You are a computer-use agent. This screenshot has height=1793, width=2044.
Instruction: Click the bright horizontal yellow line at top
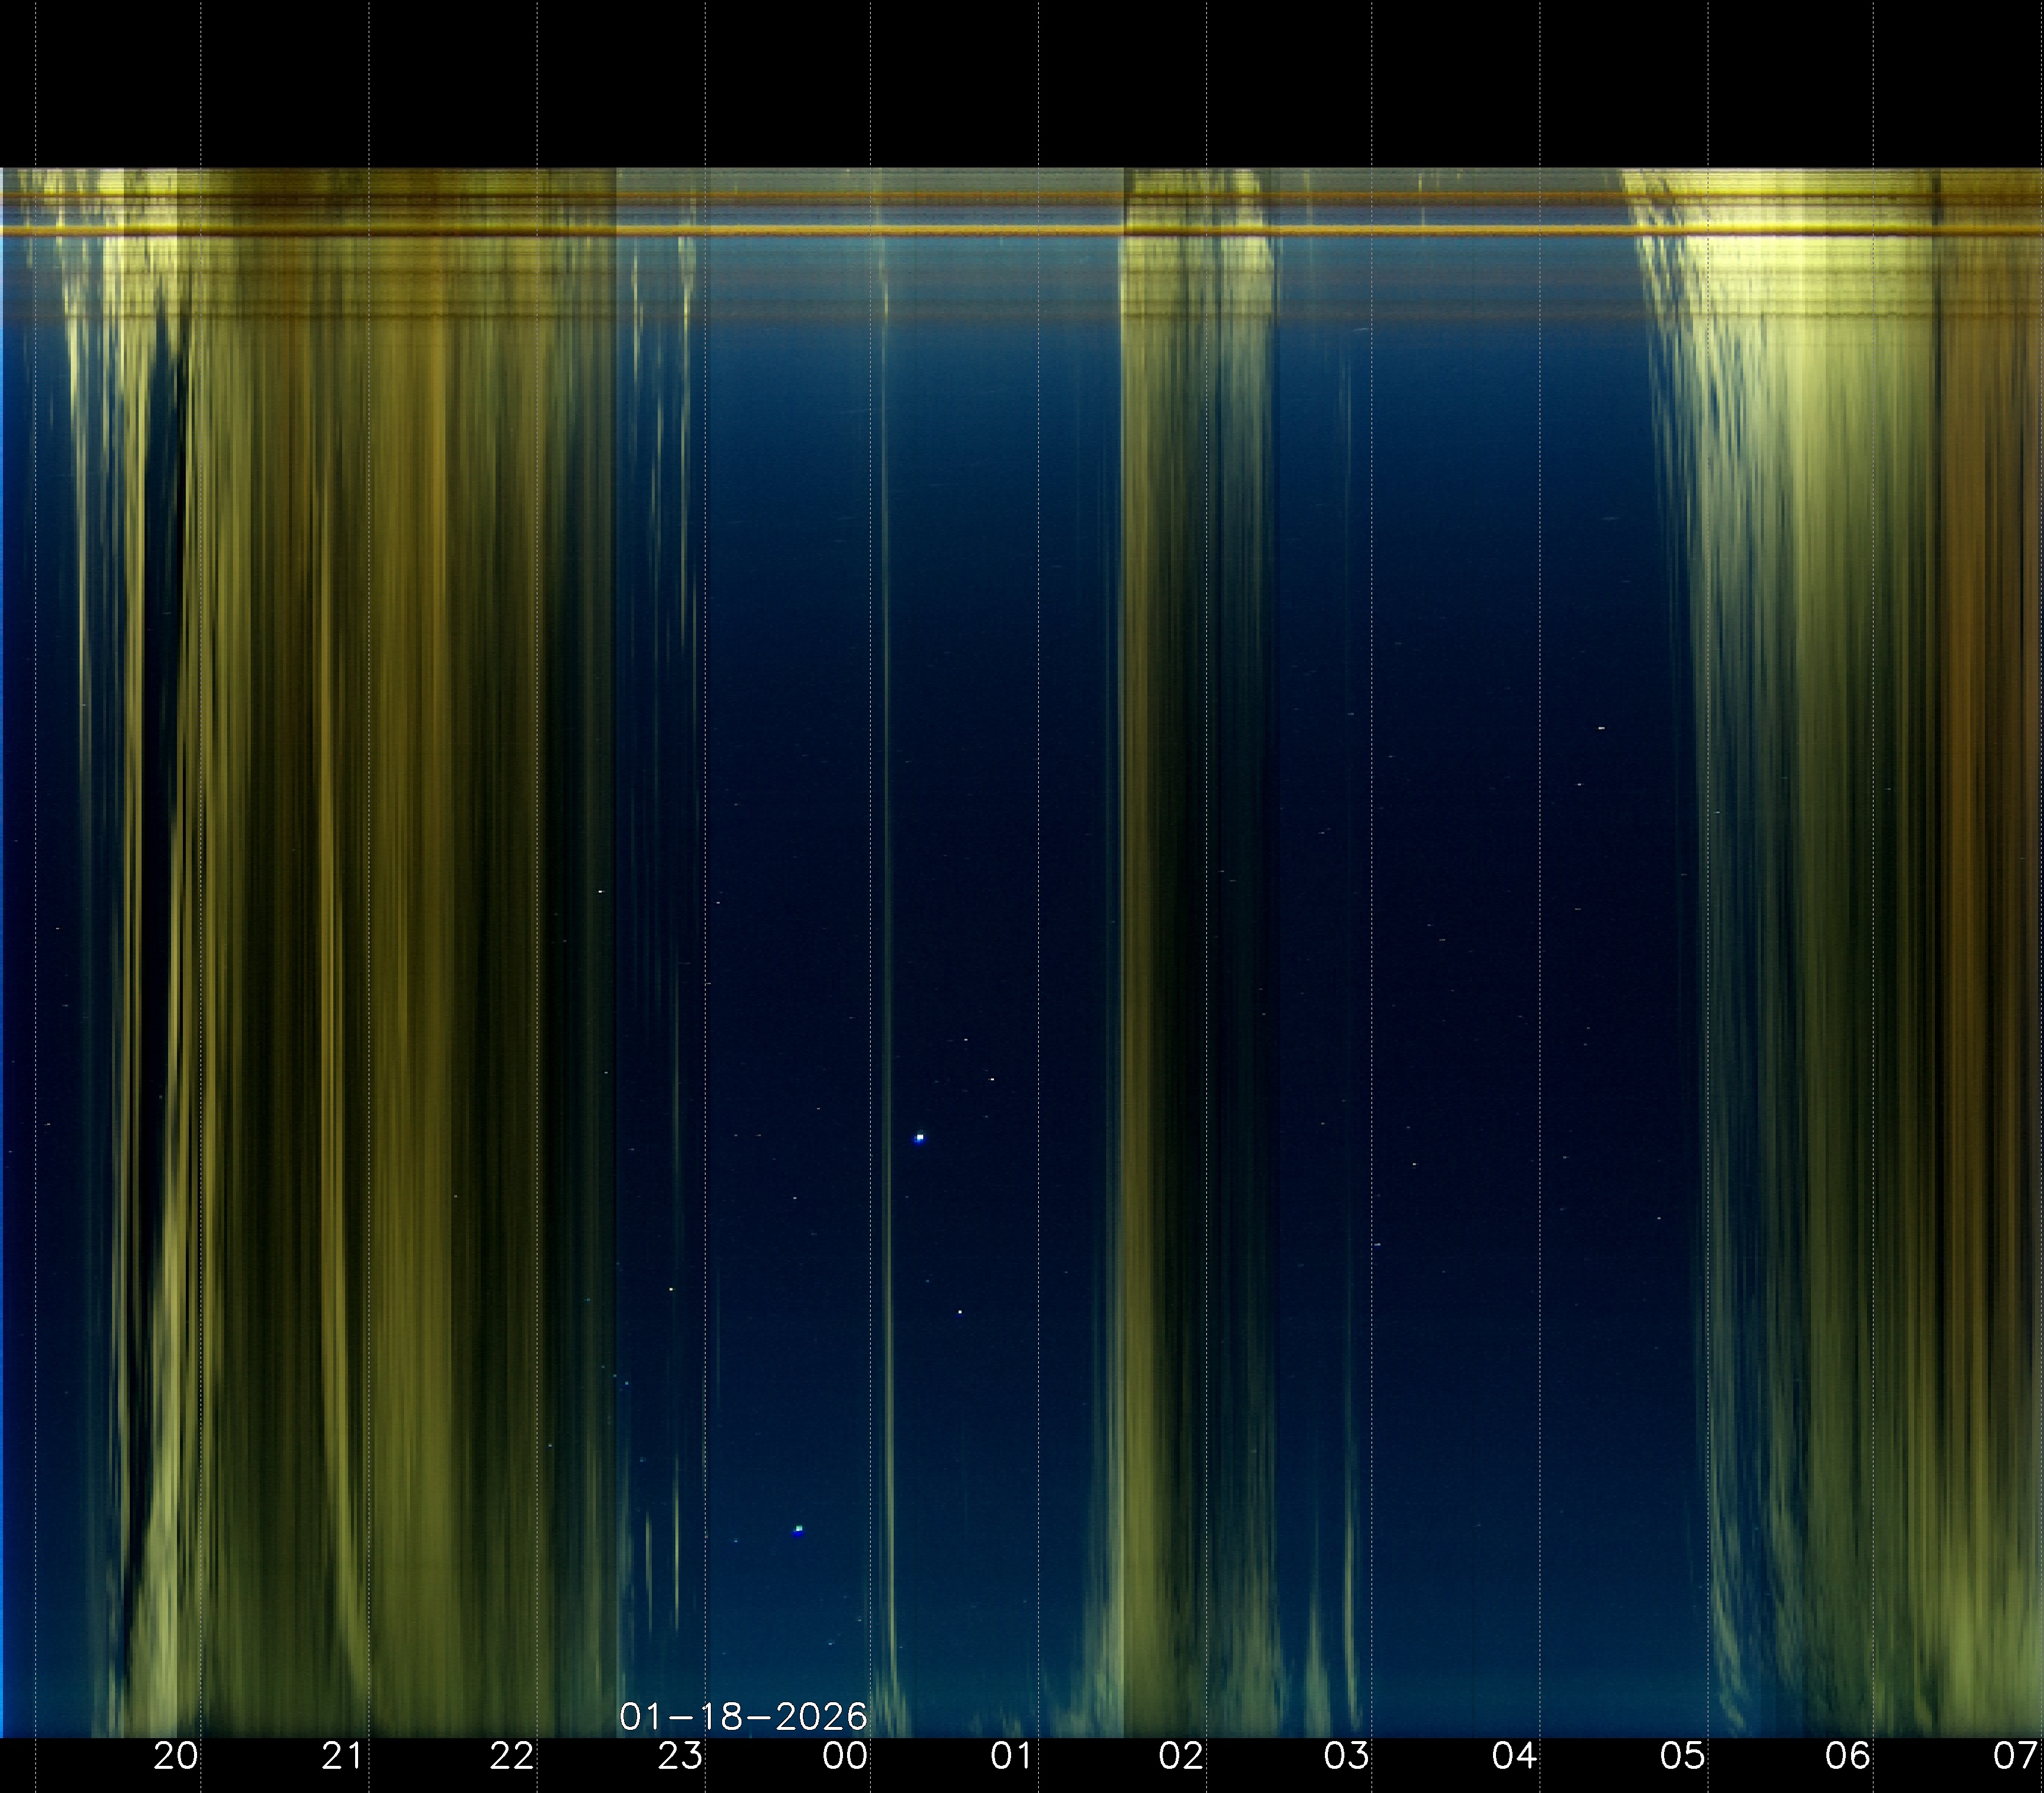[1000, 230]
